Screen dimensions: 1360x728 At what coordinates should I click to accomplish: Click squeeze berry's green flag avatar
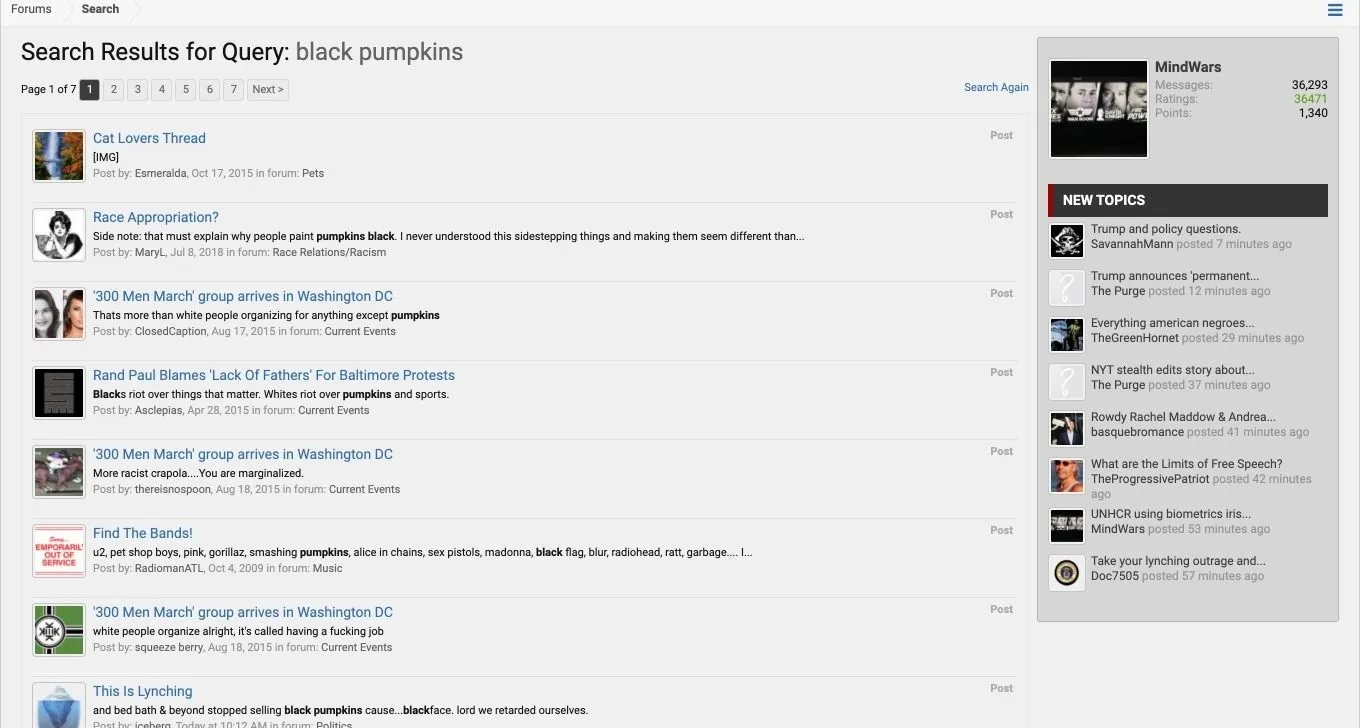tap(59, 630)
